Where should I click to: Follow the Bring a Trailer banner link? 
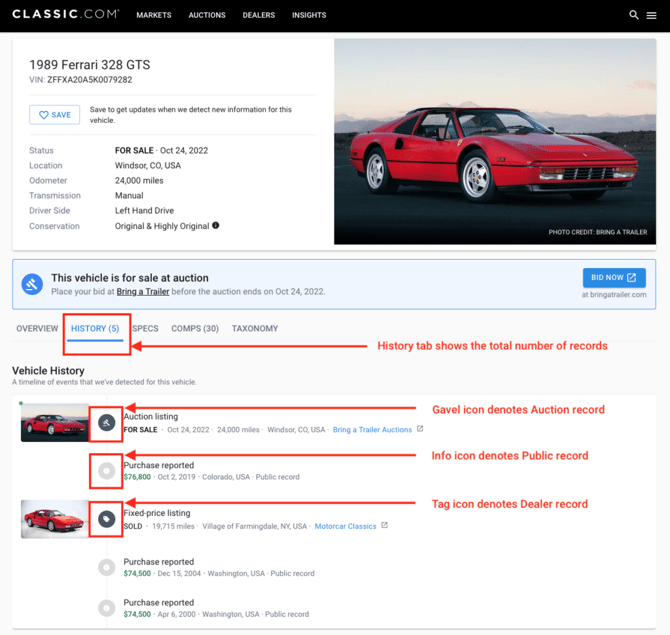pyautogui.click(x=143, y=291)
